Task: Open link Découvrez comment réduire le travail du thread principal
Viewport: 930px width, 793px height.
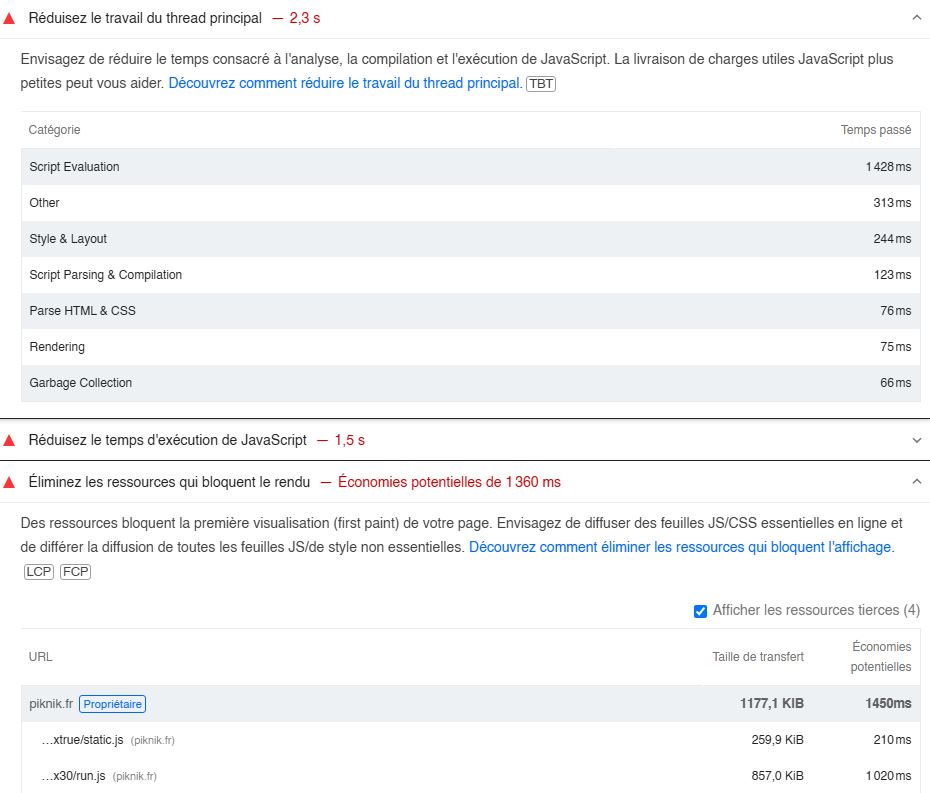Action: (x=345, y=83)
